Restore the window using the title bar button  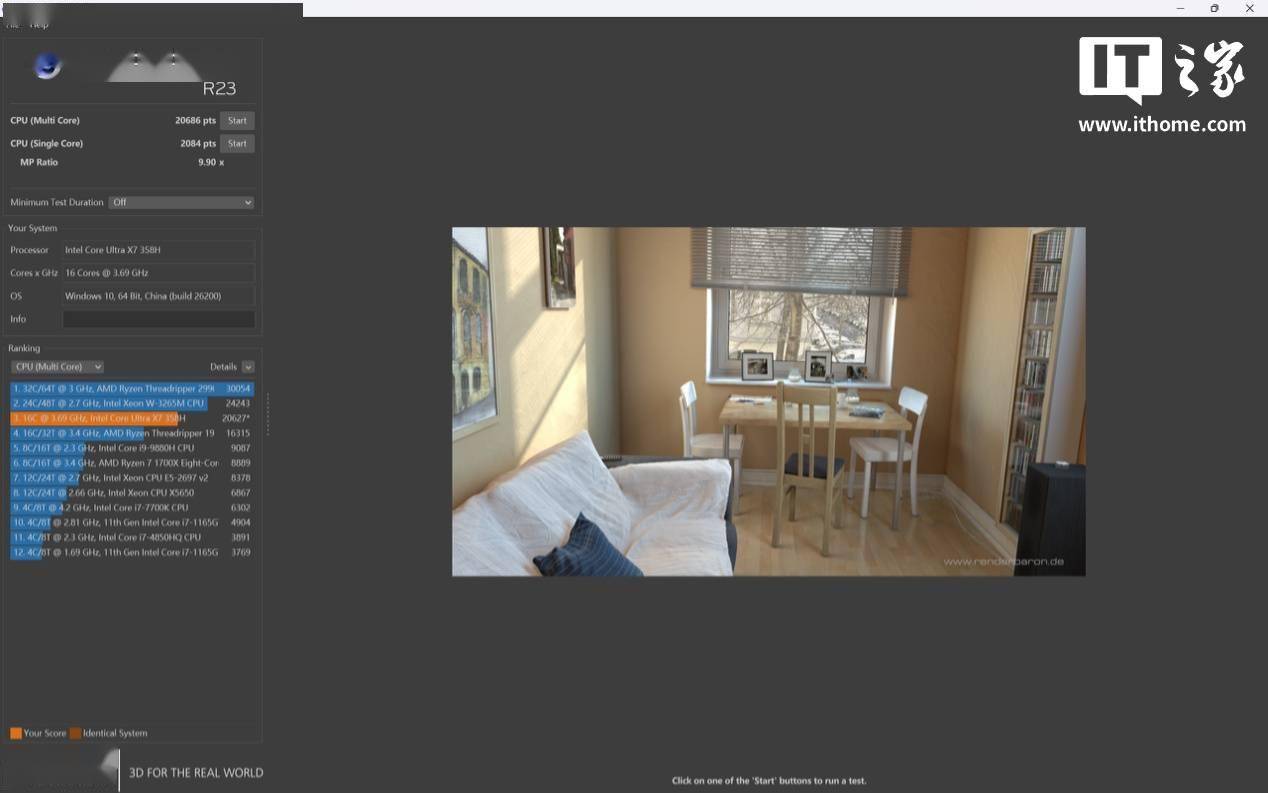point(1214,8)
